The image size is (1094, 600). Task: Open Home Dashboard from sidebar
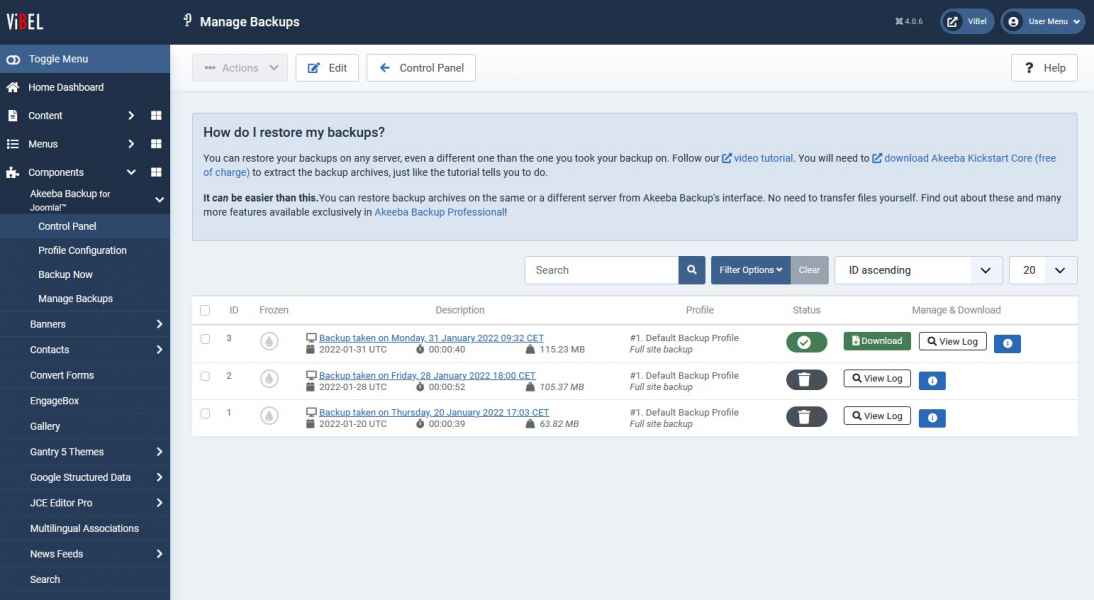pos(66,87)
